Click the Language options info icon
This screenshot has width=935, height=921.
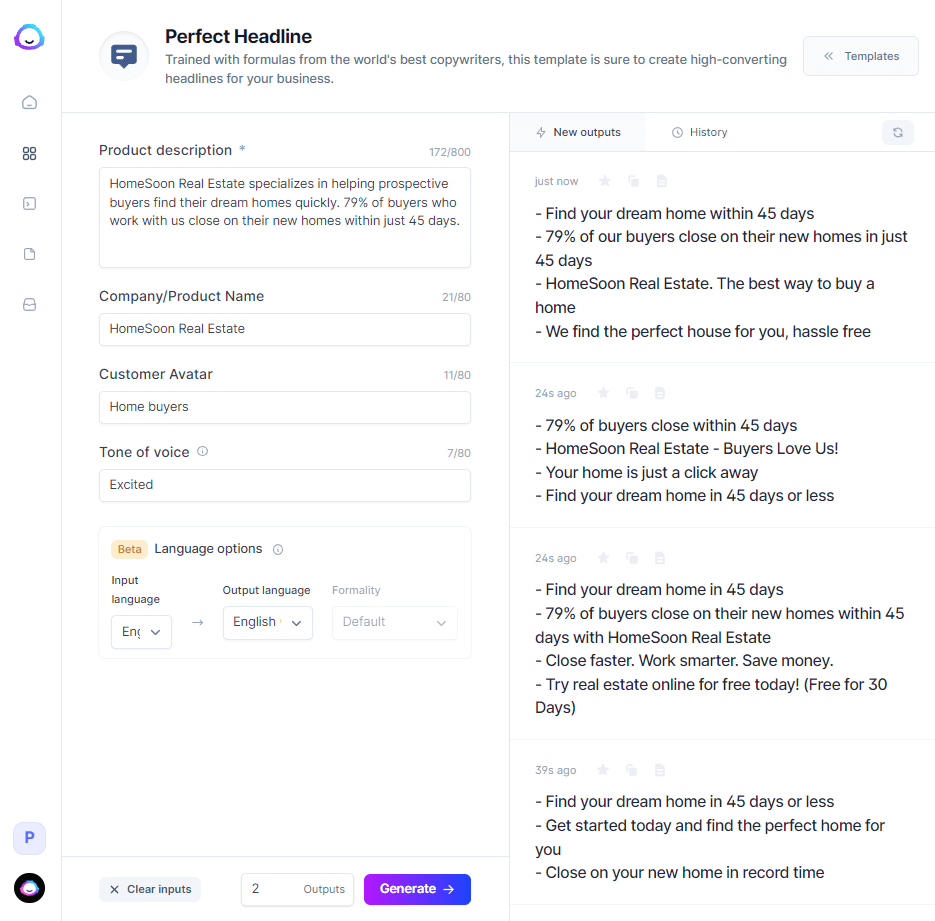pyautogui.click(x=277, y=549)
